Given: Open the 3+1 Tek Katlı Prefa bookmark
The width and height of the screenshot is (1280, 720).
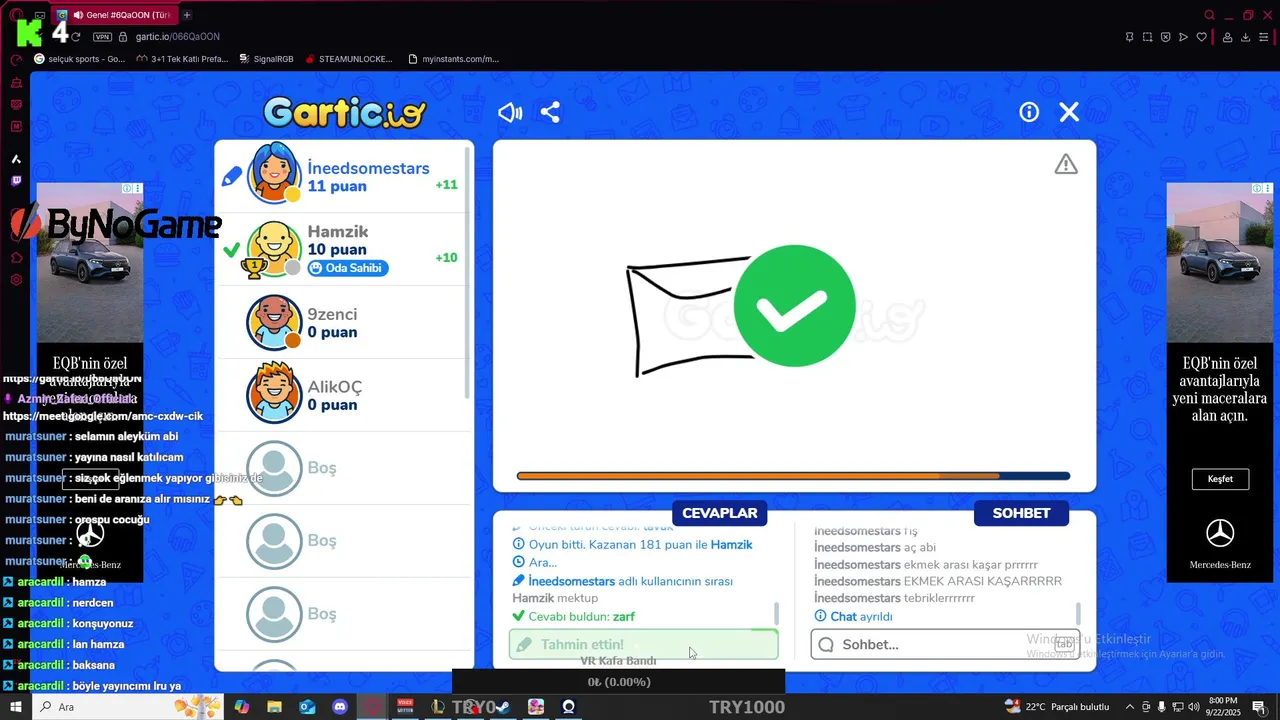Looking at the screenshot, I should (x=182, y=59).
